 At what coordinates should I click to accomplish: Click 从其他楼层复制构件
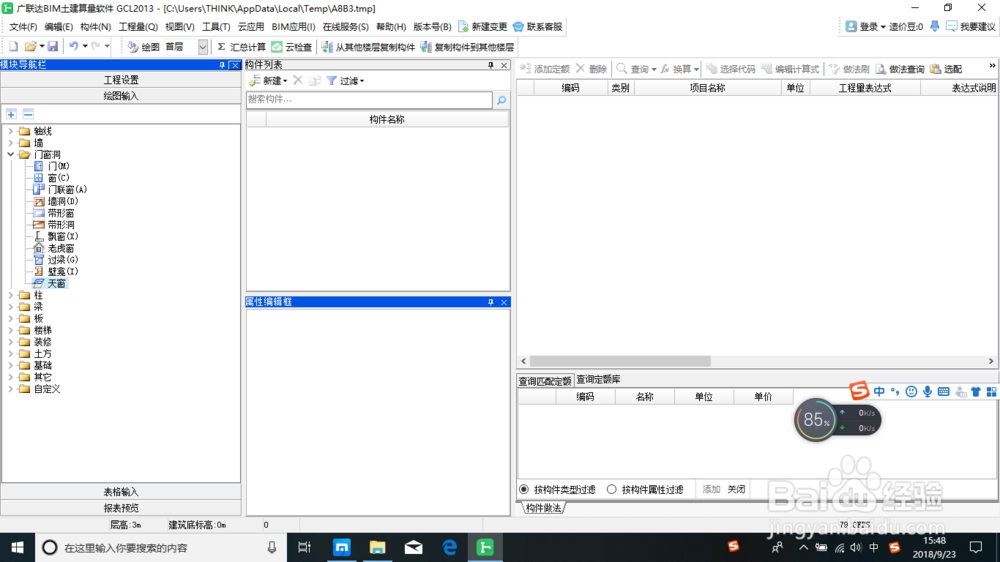coord(368,47)
